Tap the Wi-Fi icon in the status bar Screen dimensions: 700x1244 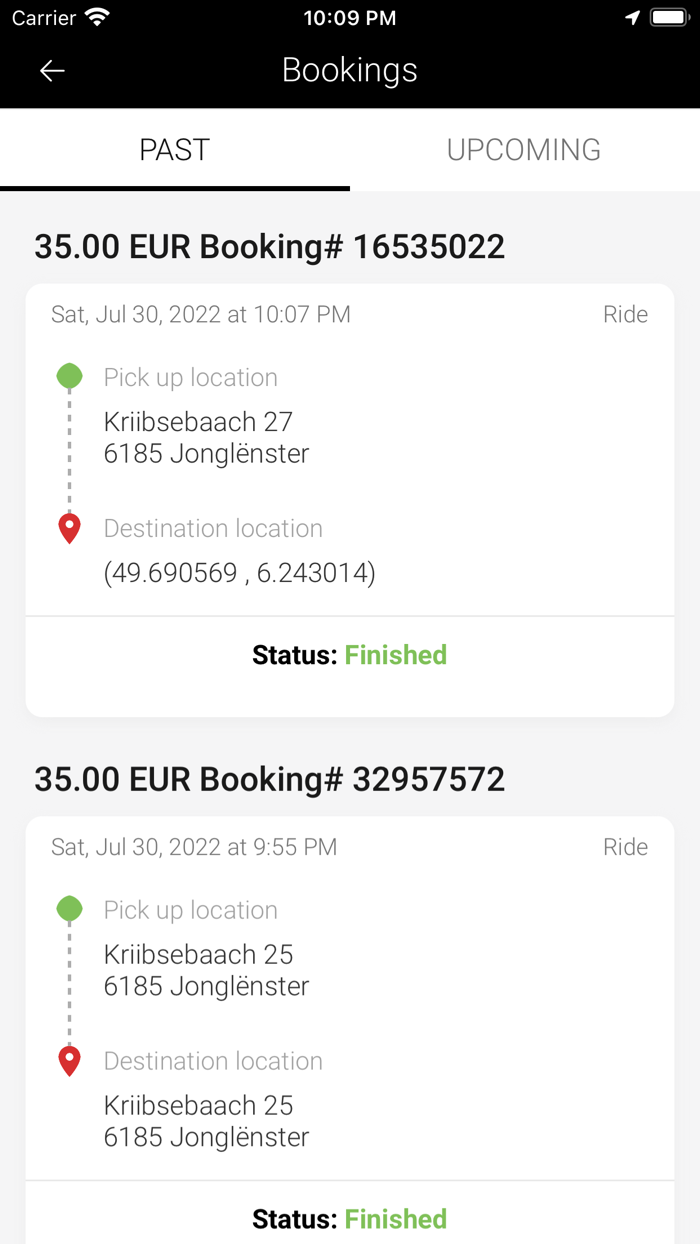tap(95, 16)
